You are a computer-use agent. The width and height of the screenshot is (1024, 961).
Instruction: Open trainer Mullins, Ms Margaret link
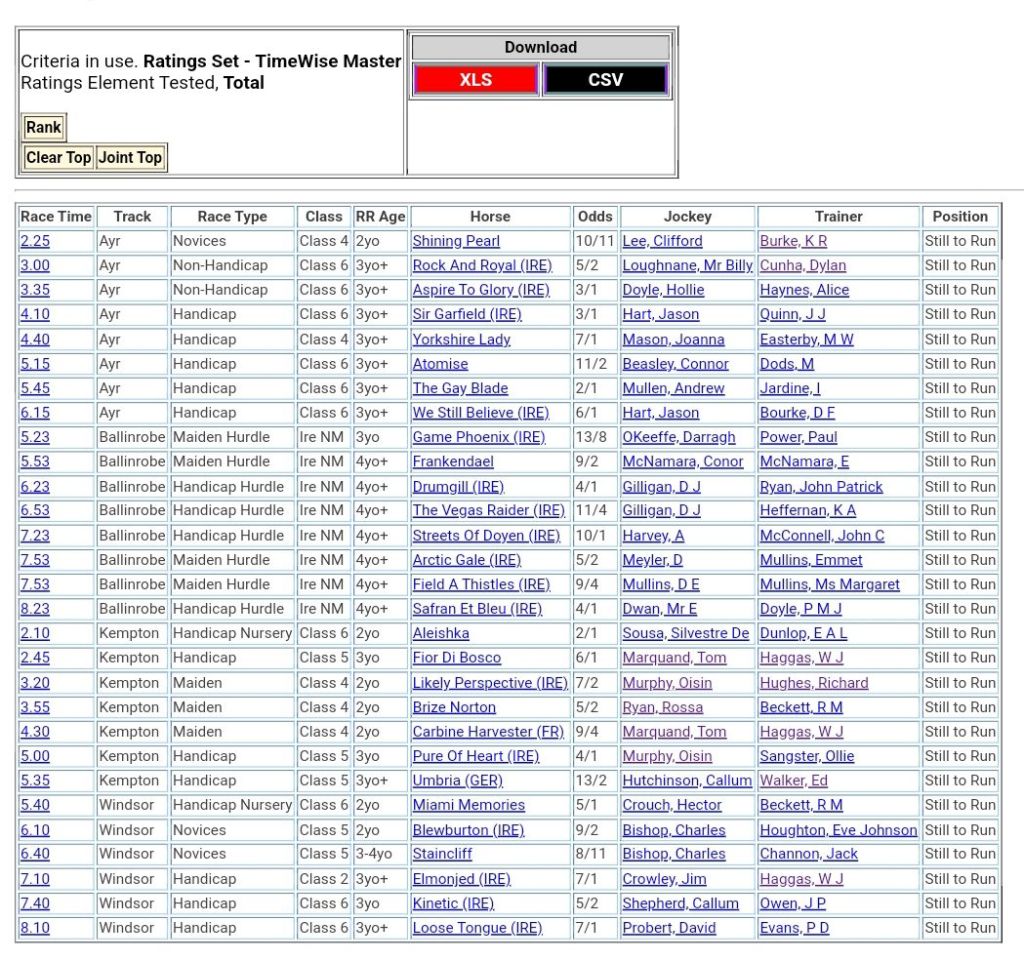click(829, 585)
